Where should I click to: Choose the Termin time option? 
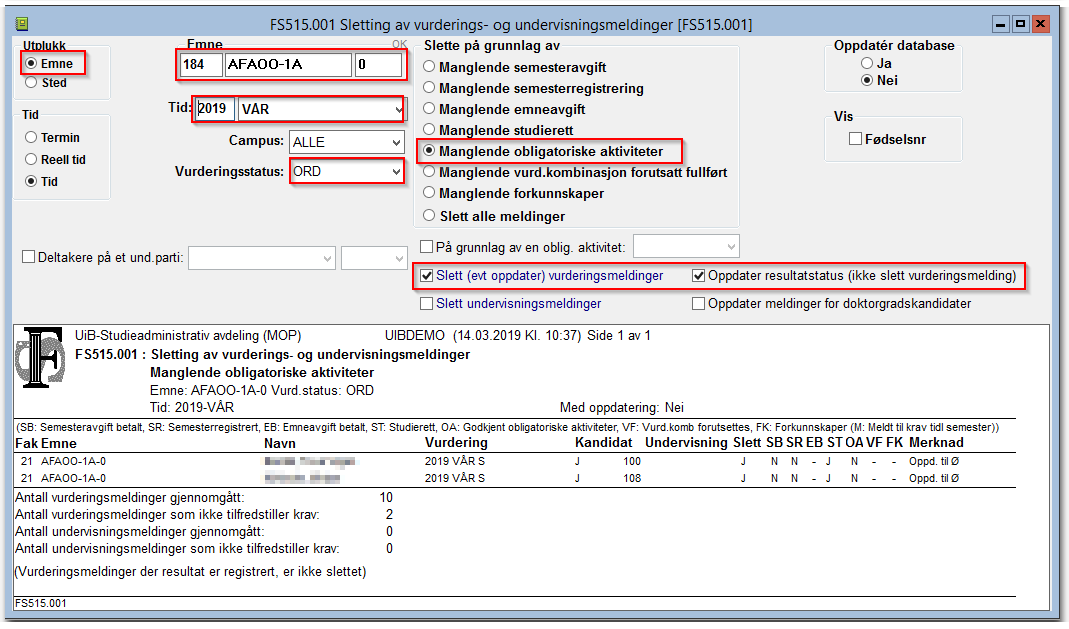tap(32, 138)
